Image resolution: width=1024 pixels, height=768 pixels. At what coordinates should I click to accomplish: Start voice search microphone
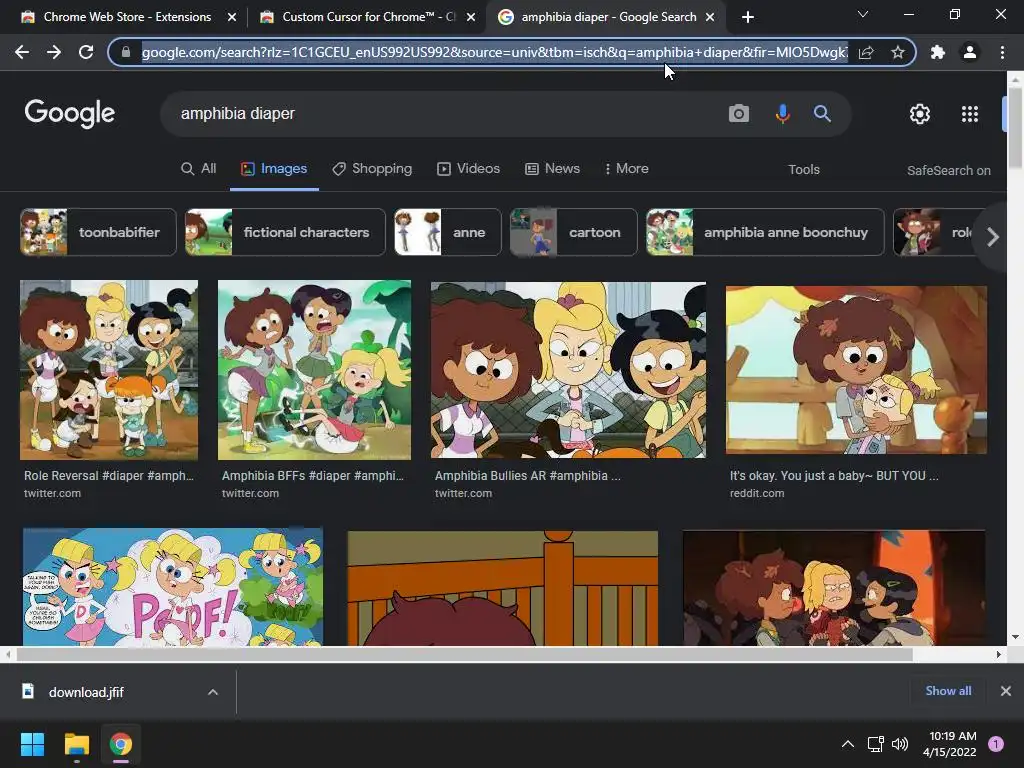[782, 114]
